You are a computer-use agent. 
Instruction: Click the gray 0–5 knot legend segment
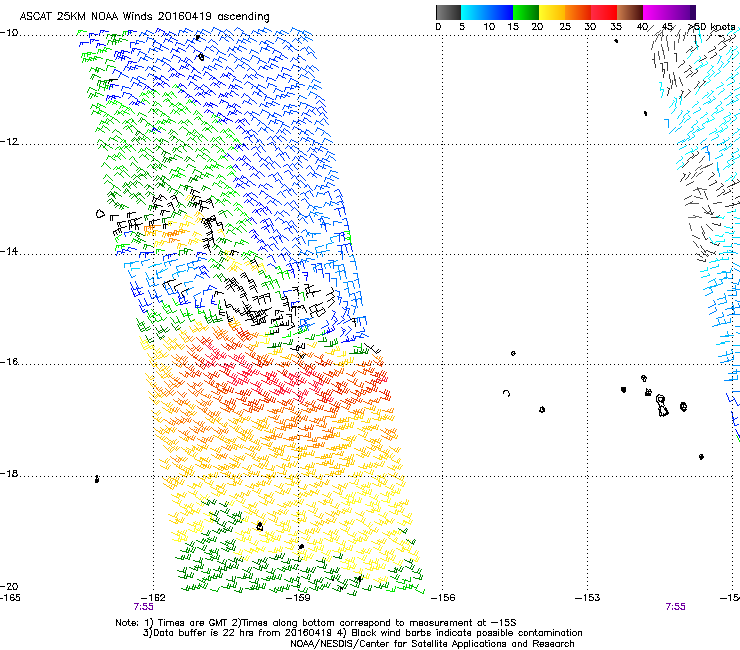(x=448, y=12)
